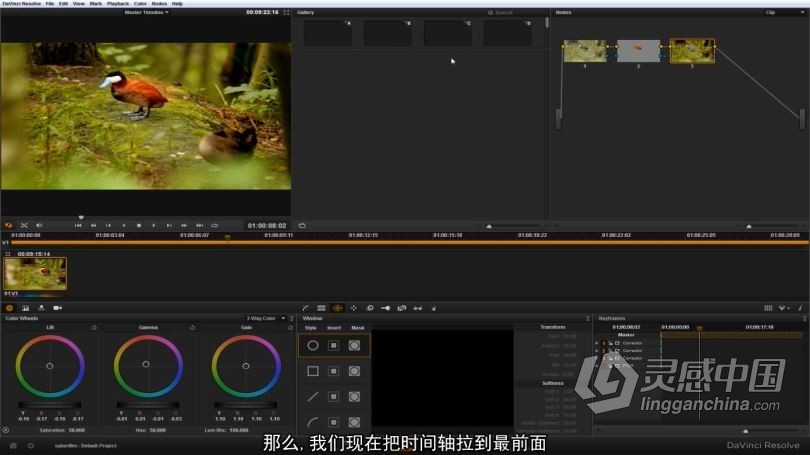Open the Help menu
The width and height of the screenshot is (810, 455).
click(x=177, y=4)
